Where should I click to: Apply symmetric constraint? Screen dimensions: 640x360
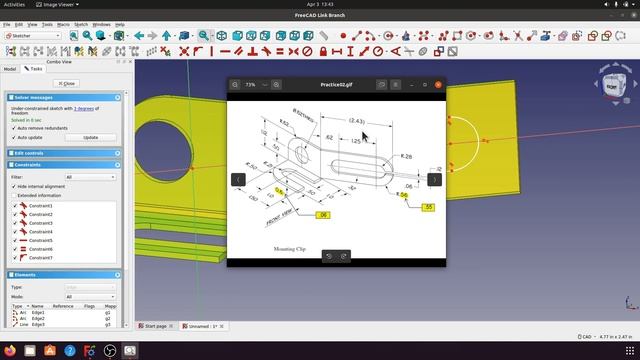(x=293, y=52)
